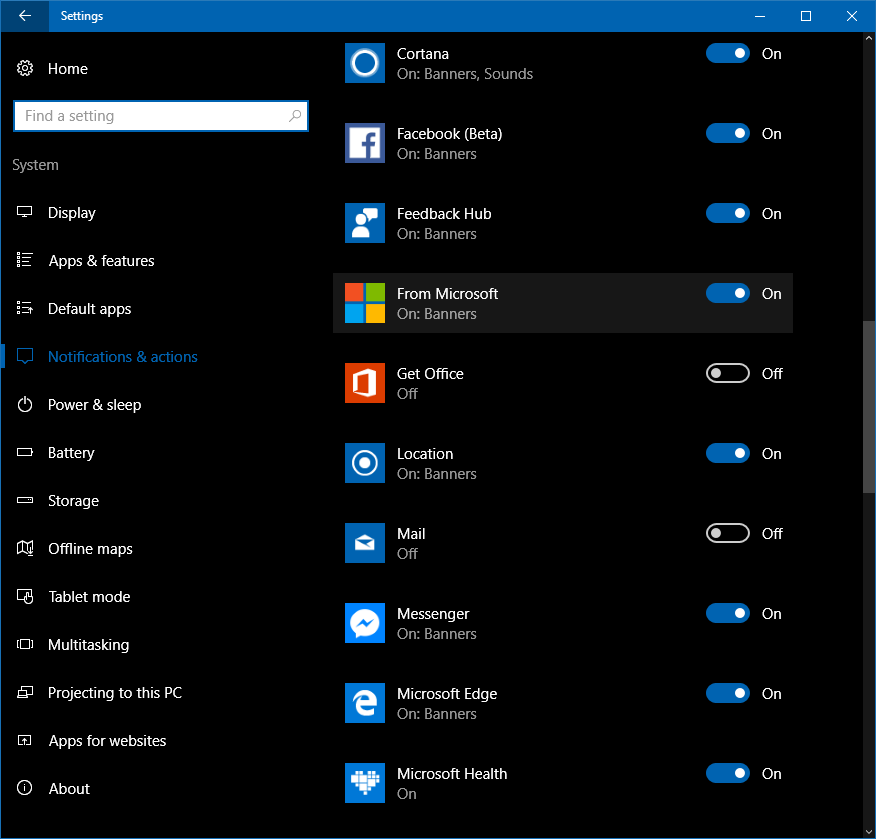Click the Cortana app icon
The height and width of the screenshot is (839, 876).
tap(365, 63)
